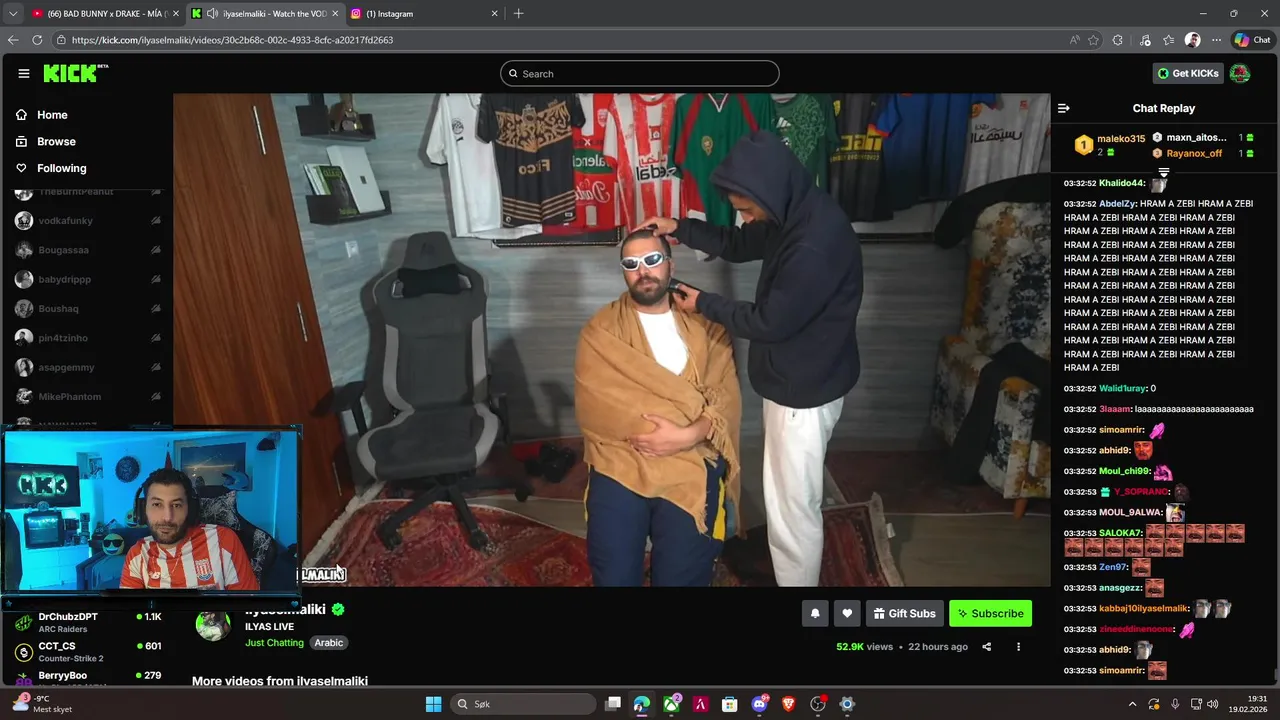Focus the Kick search box

coord(640,73)
